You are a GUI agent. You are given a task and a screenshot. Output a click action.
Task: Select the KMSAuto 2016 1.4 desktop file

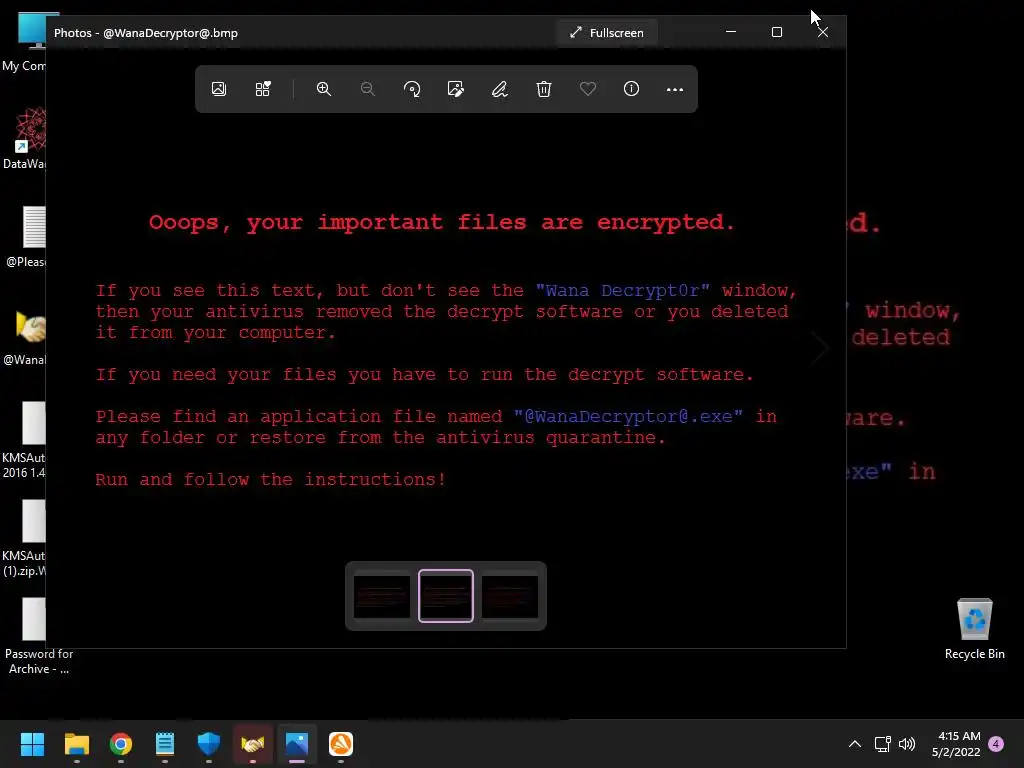tap(24, 440)
